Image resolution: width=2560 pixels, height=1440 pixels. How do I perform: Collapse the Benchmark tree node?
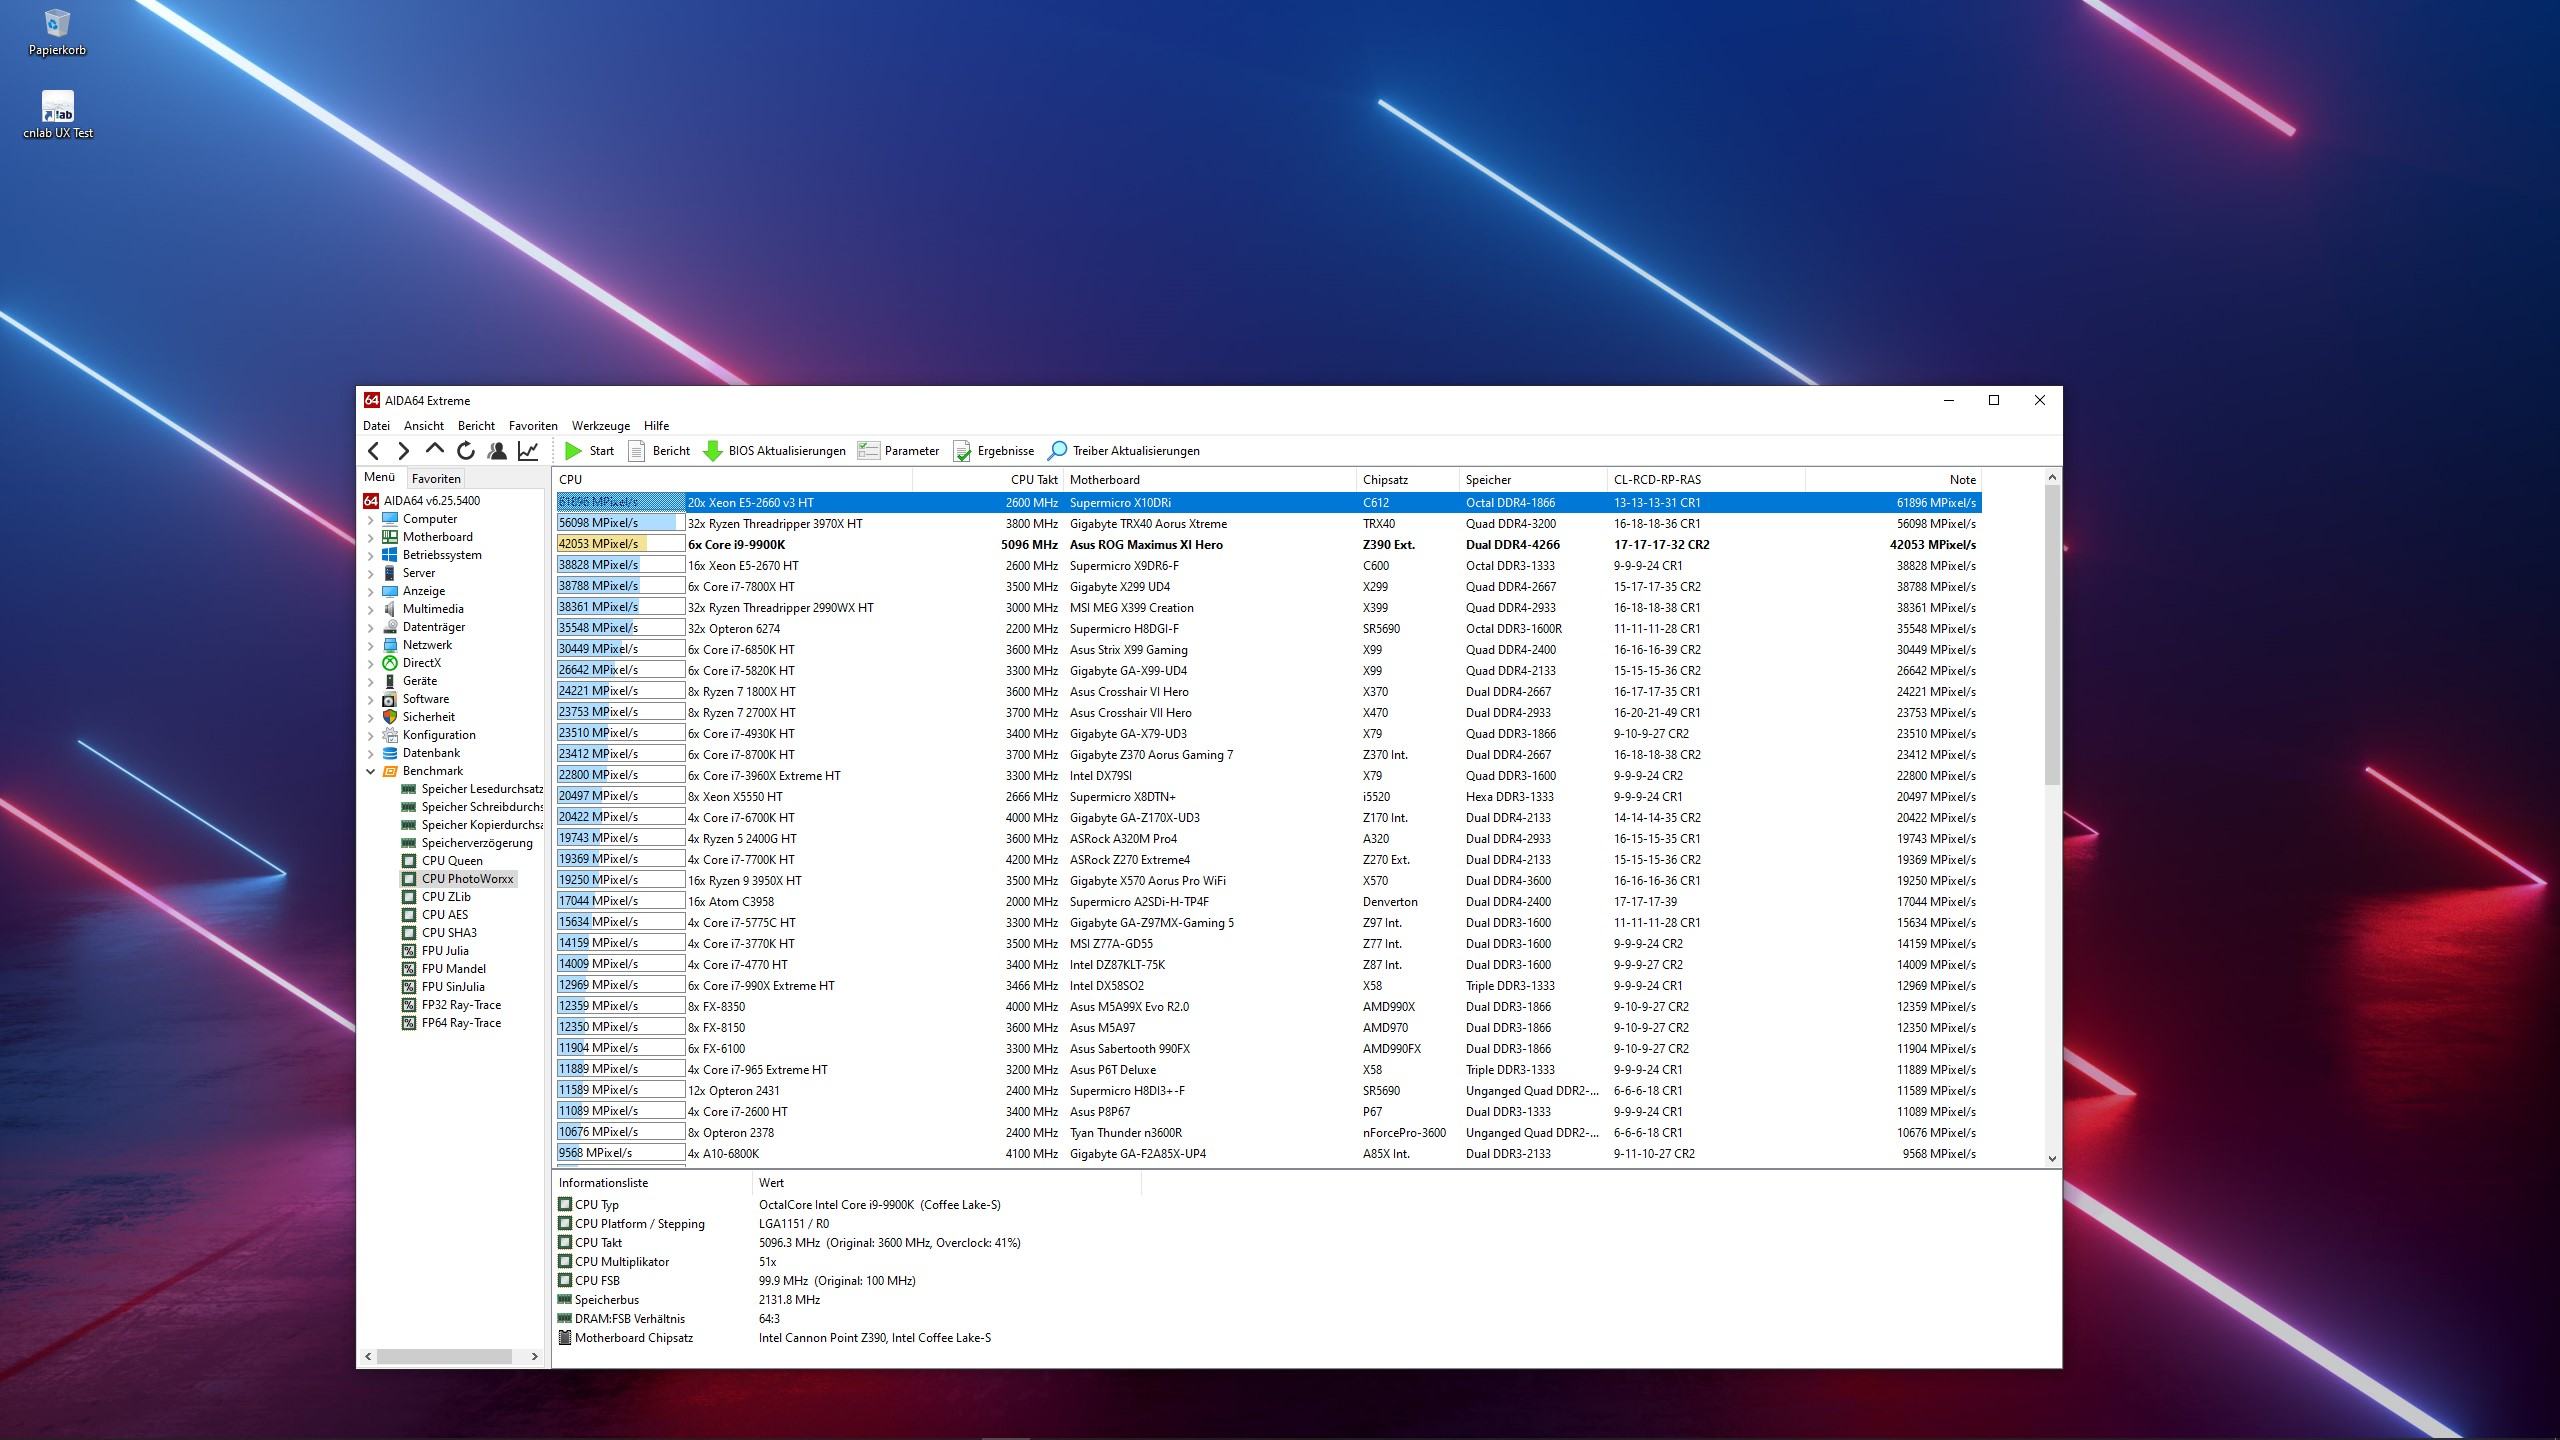coord(370,771)
